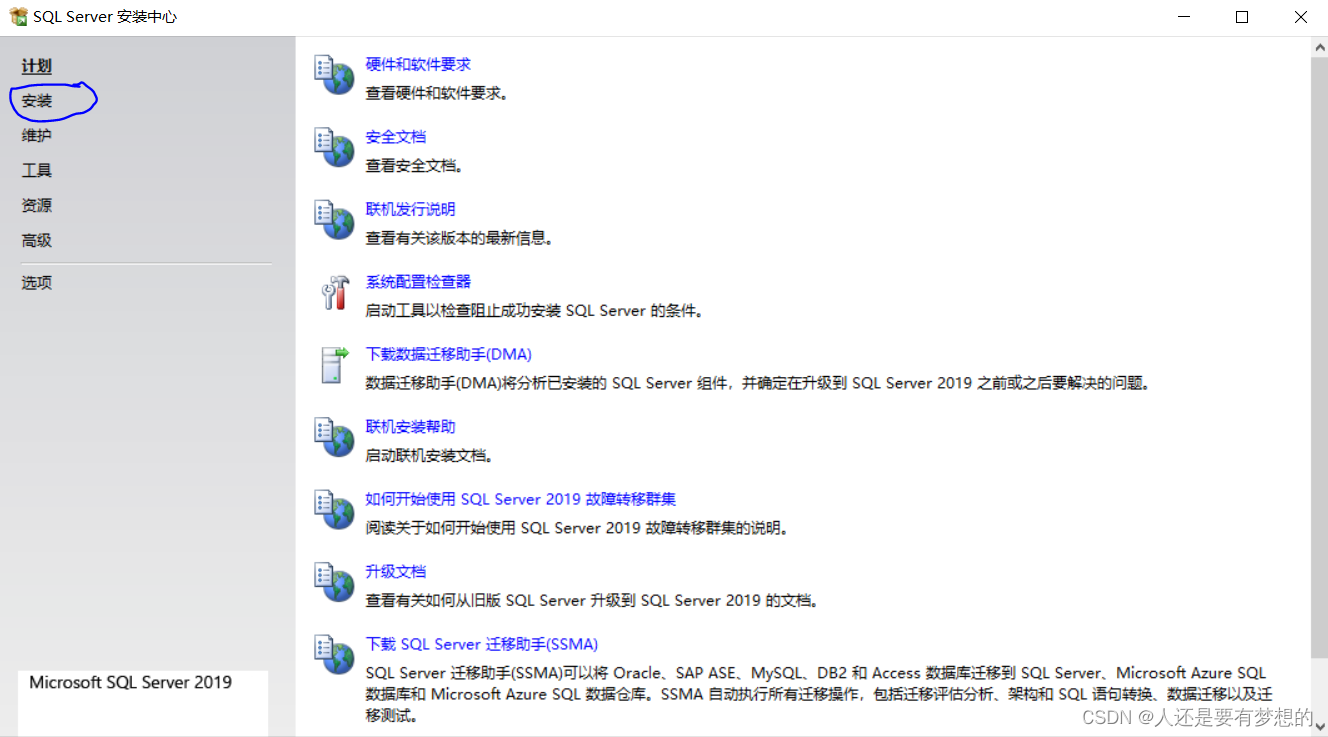1328x737 pixels.
Task: Click the 联机发行说明 document icon
Action: (333, 219)
